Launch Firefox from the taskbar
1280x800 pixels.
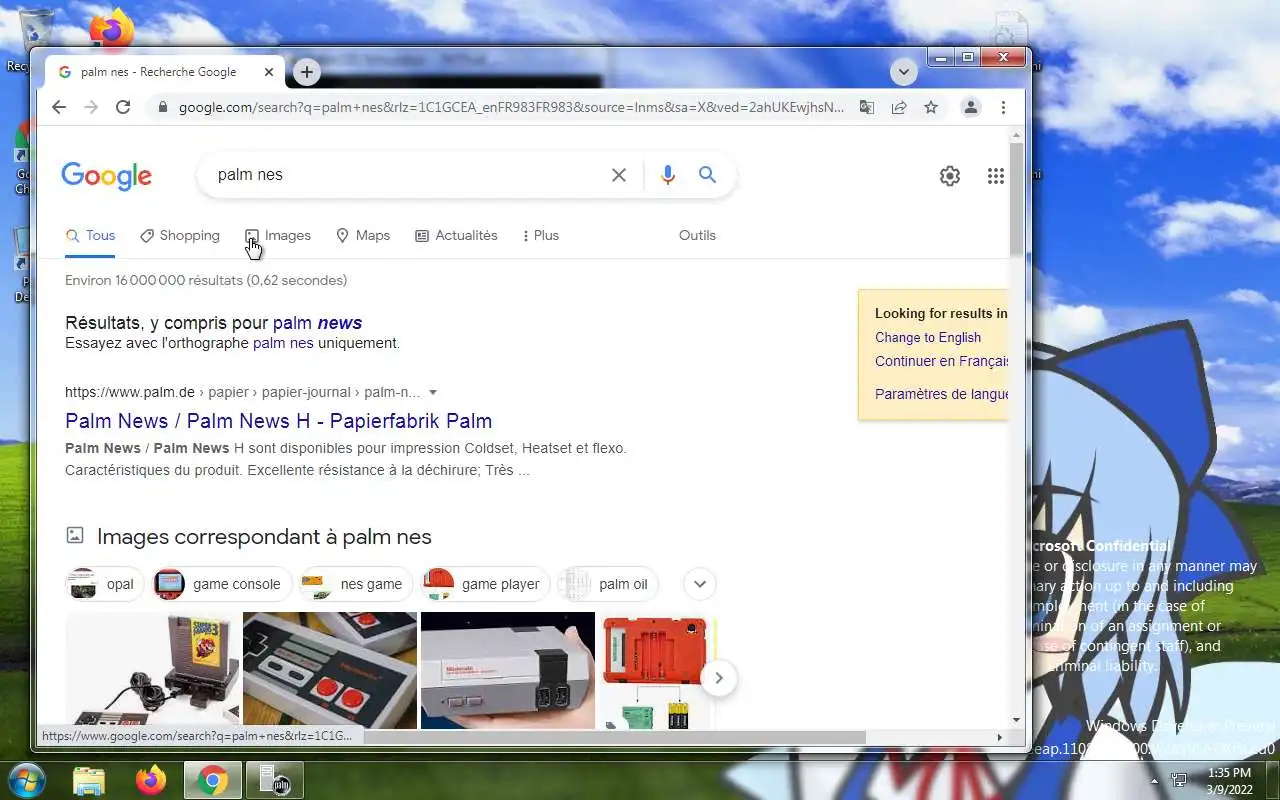pos(151,780)
